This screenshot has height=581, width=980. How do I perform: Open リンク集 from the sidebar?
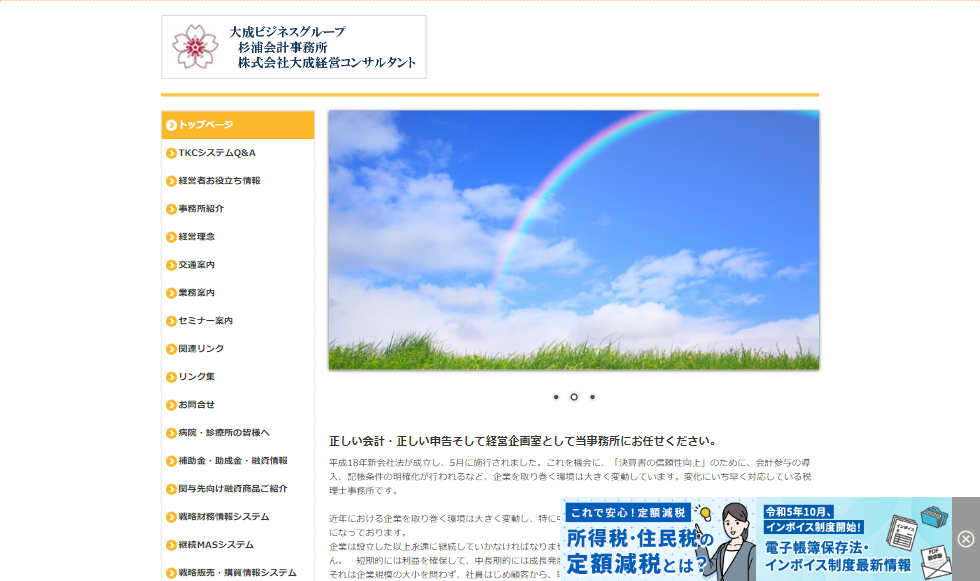pyautogui.click(x=197, y=377)
